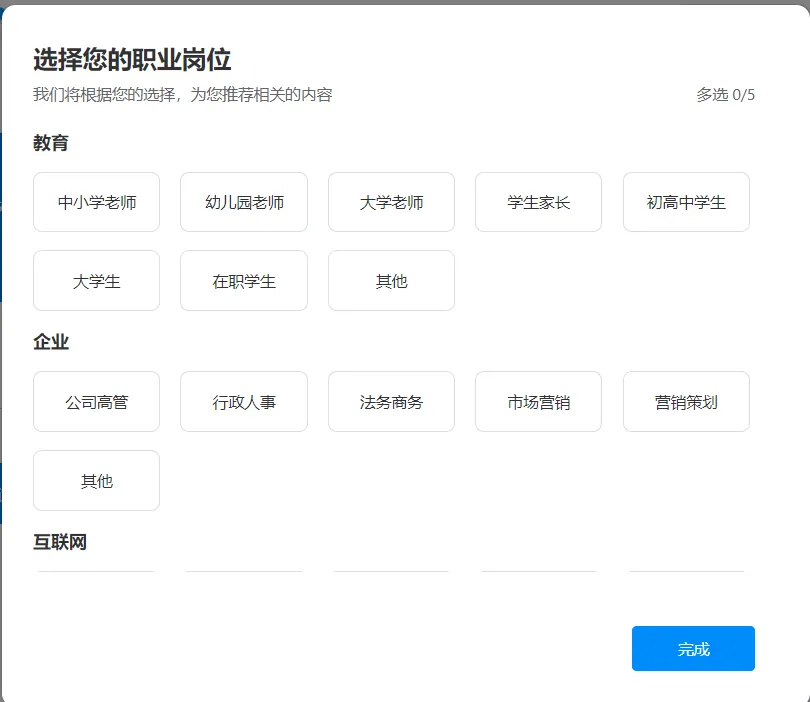810x702 pixels.
Task: Click the 多选 0/5 selection counter
Action: pos(722,95)
